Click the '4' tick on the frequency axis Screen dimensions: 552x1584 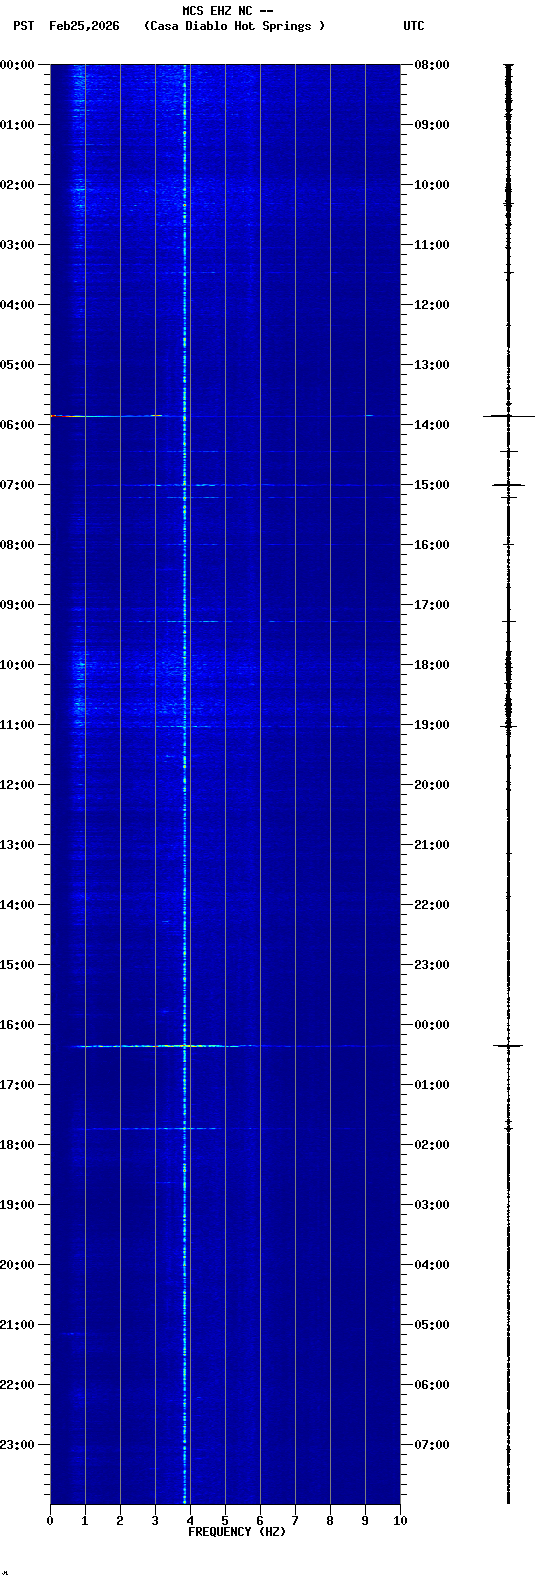190,1521
